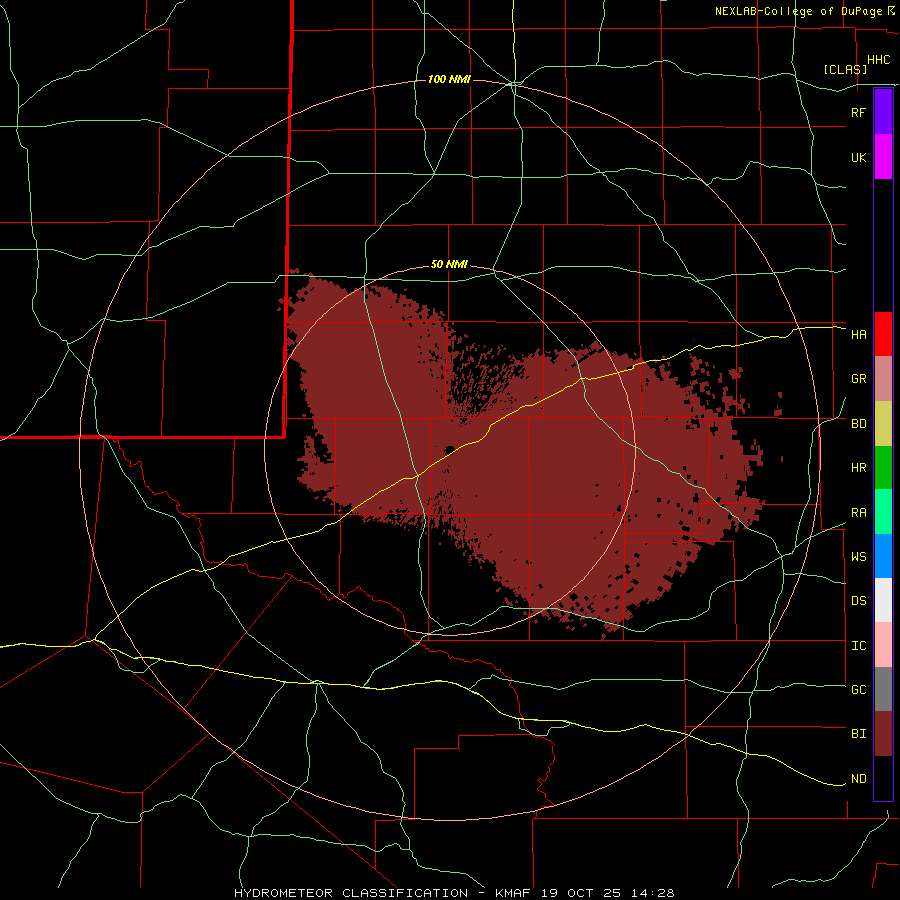
Task: Click the WS blue legend swatch
Action: tap(883, 556)
